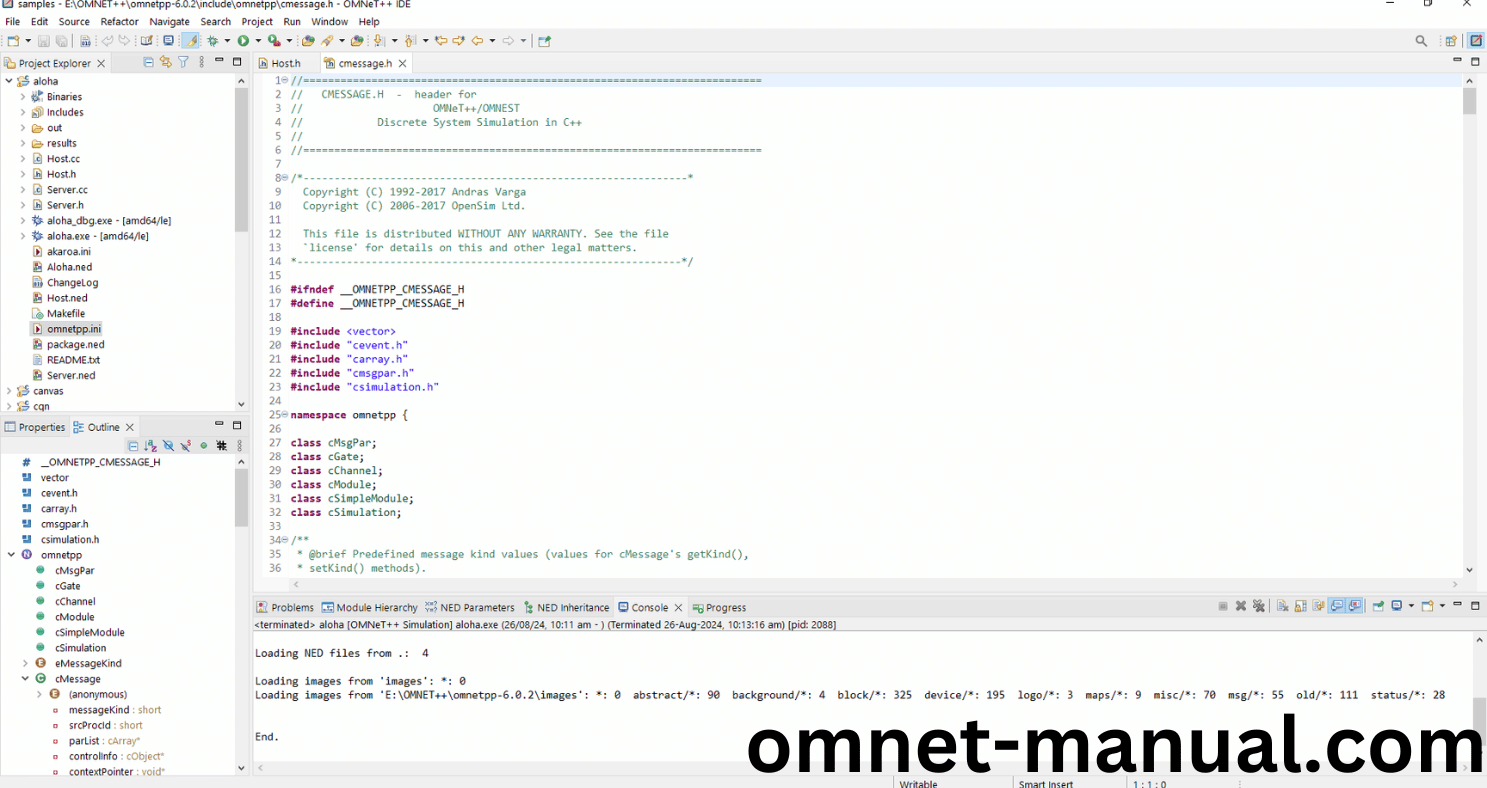The image size is (1487, 788).
Task: Expand the Binaries folder in aloha
Action: tap(23, 97)
